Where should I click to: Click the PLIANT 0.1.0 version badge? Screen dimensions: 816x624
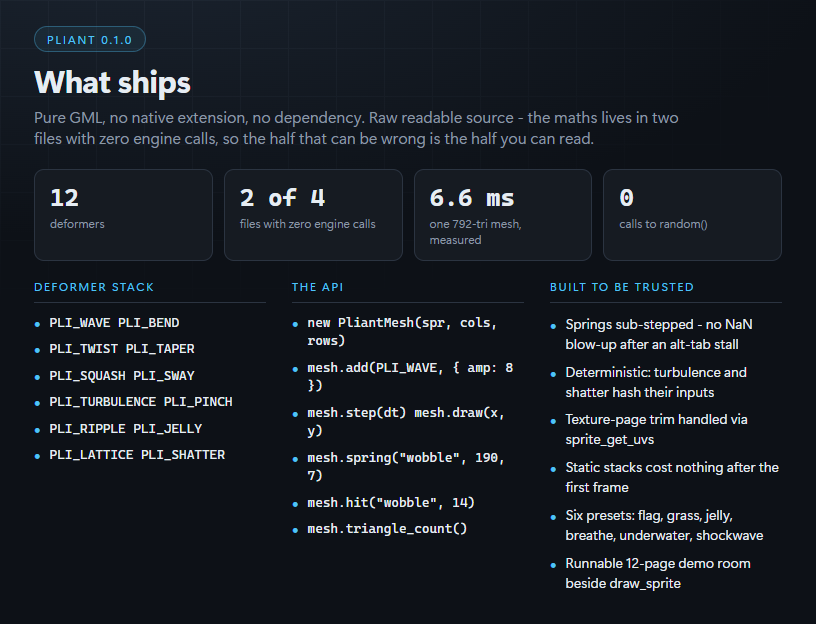tap(90, 40)
